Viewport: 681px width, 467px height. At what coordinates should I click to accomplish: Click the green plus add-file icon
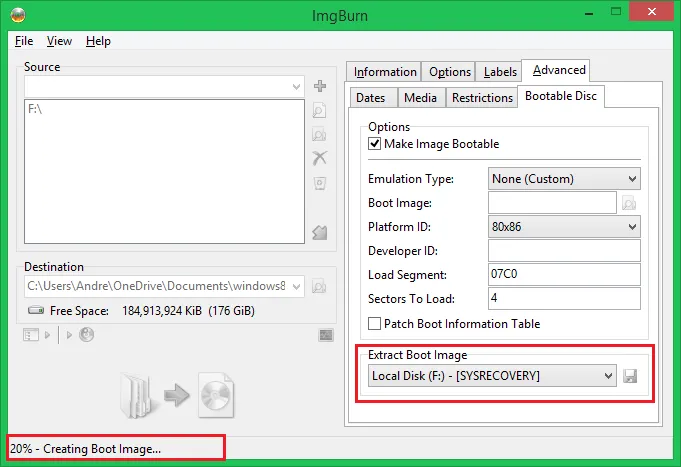click(320, 86)
